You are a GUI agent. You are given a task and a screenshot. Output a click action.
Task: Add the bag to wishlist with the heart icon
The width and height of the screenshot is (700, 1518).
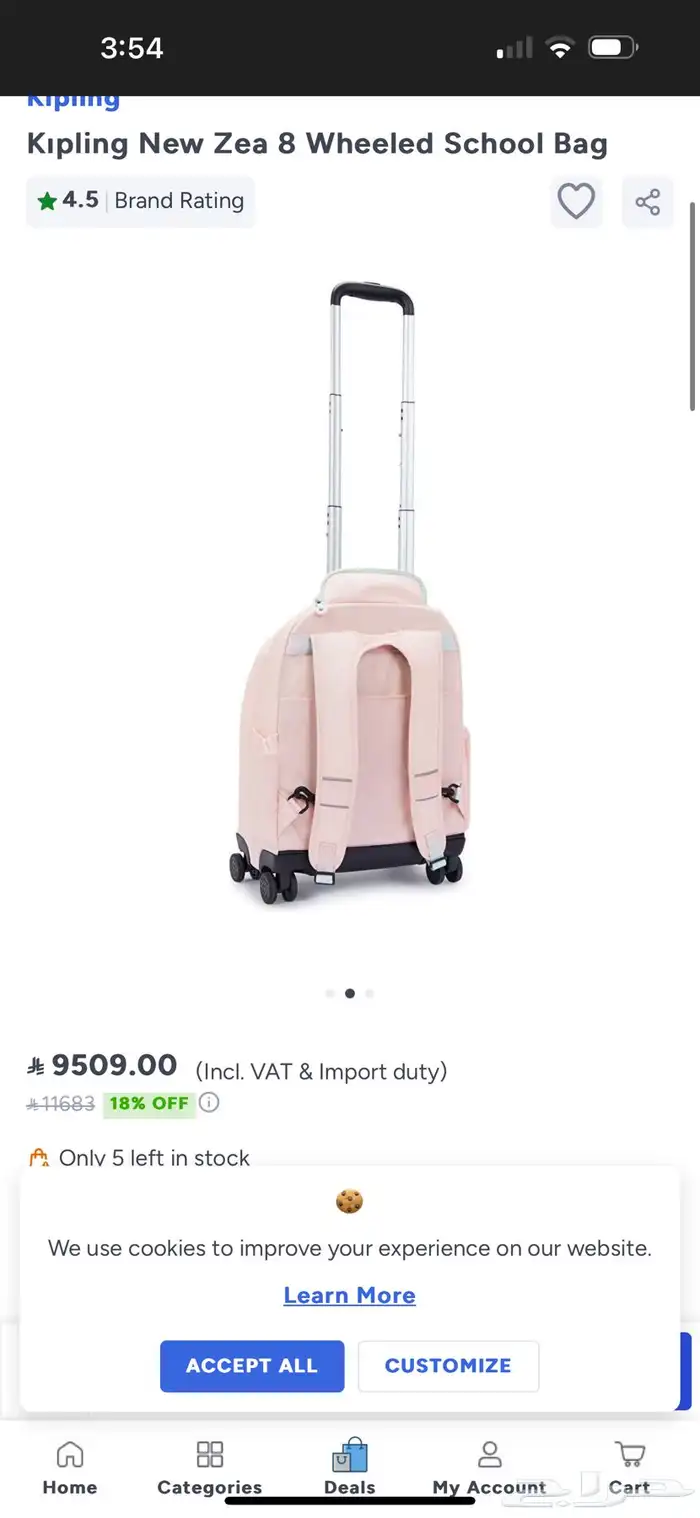(576, 202)
